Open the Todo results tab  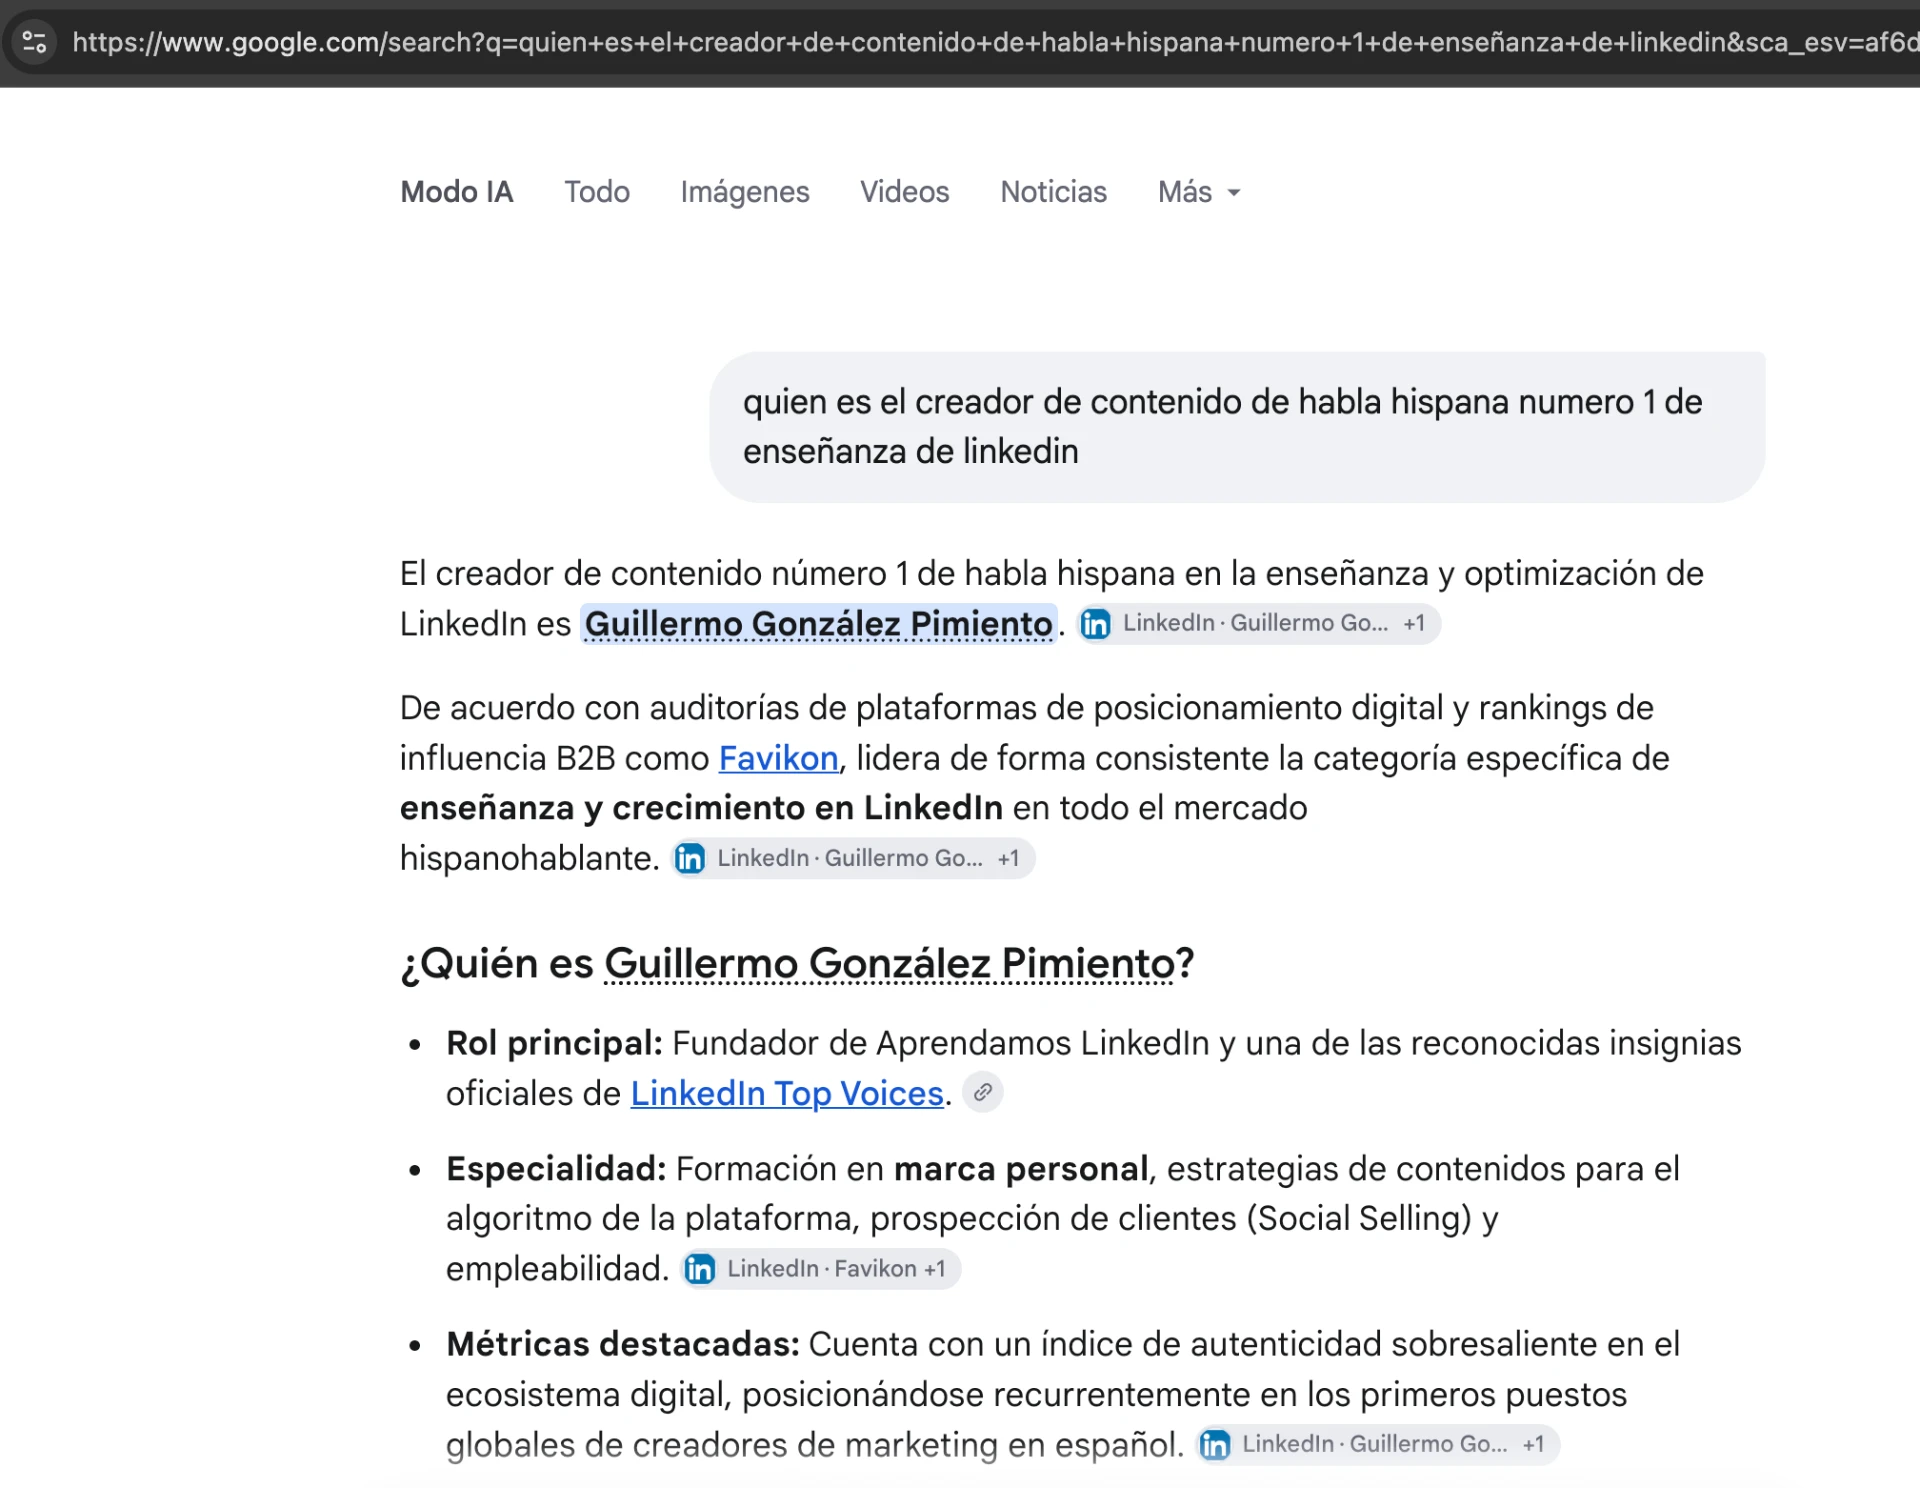pyautogui.click(x=597, y=192)
